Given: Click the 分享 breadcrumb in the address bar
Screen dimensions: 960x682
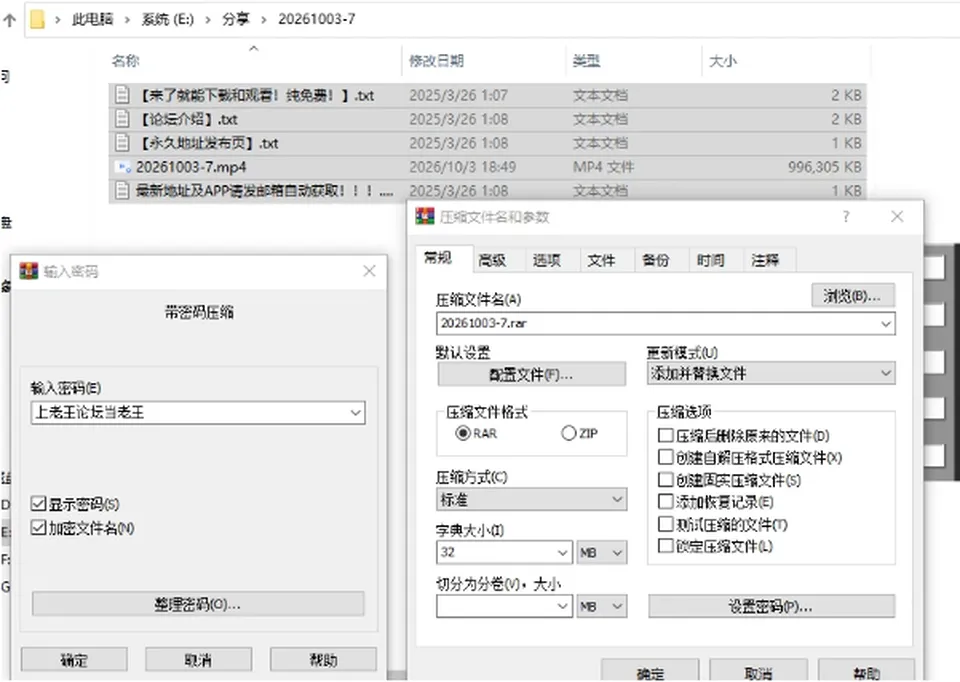Looking at the screenshot, I should (x=236, y=19).
